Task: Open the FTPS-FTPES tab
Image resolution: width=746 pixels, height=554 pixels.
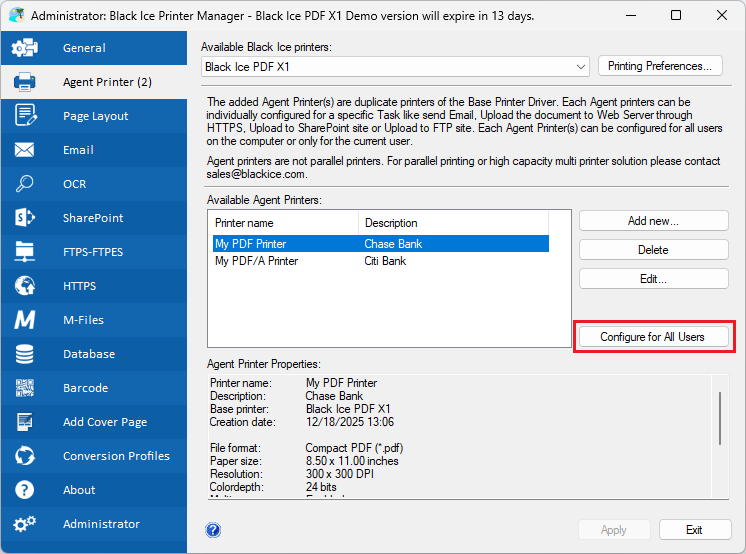Action: click(93, 252)
